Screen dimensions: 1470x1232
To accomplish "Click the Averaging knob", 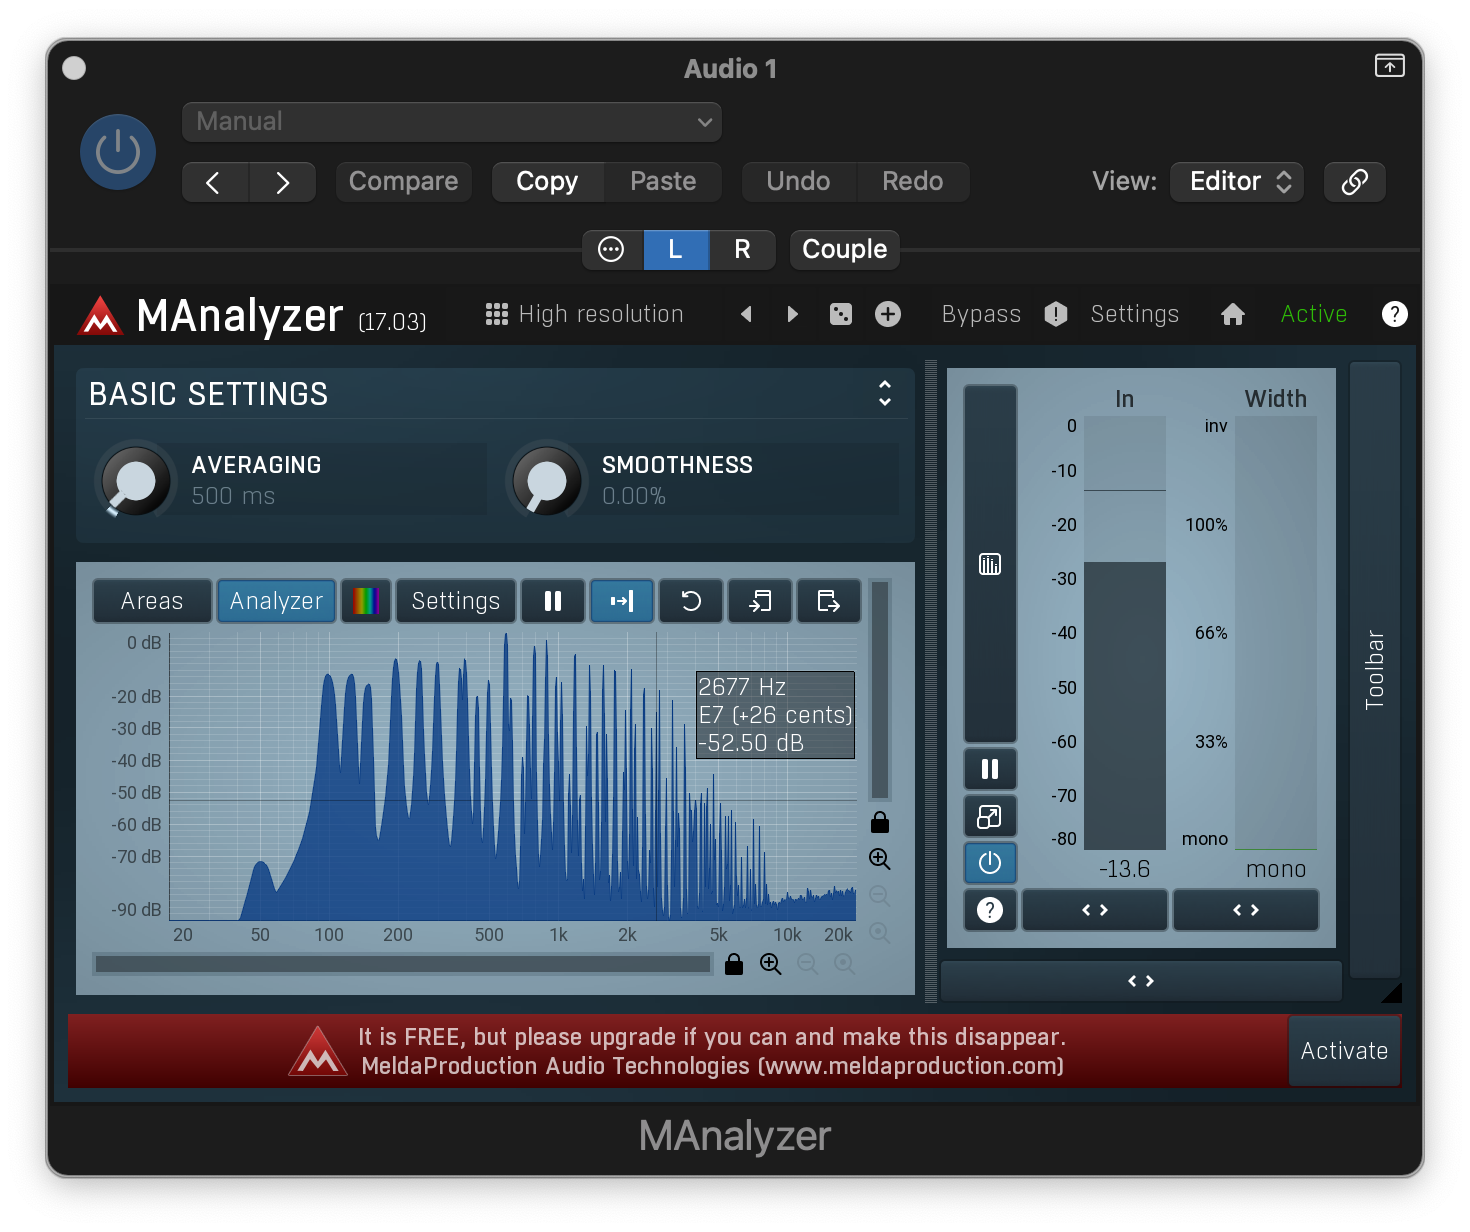I will tap(135, 481).
